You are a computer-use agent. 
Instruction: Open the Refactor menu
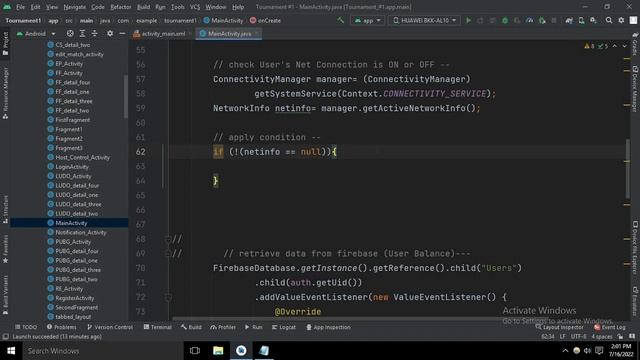121,7
